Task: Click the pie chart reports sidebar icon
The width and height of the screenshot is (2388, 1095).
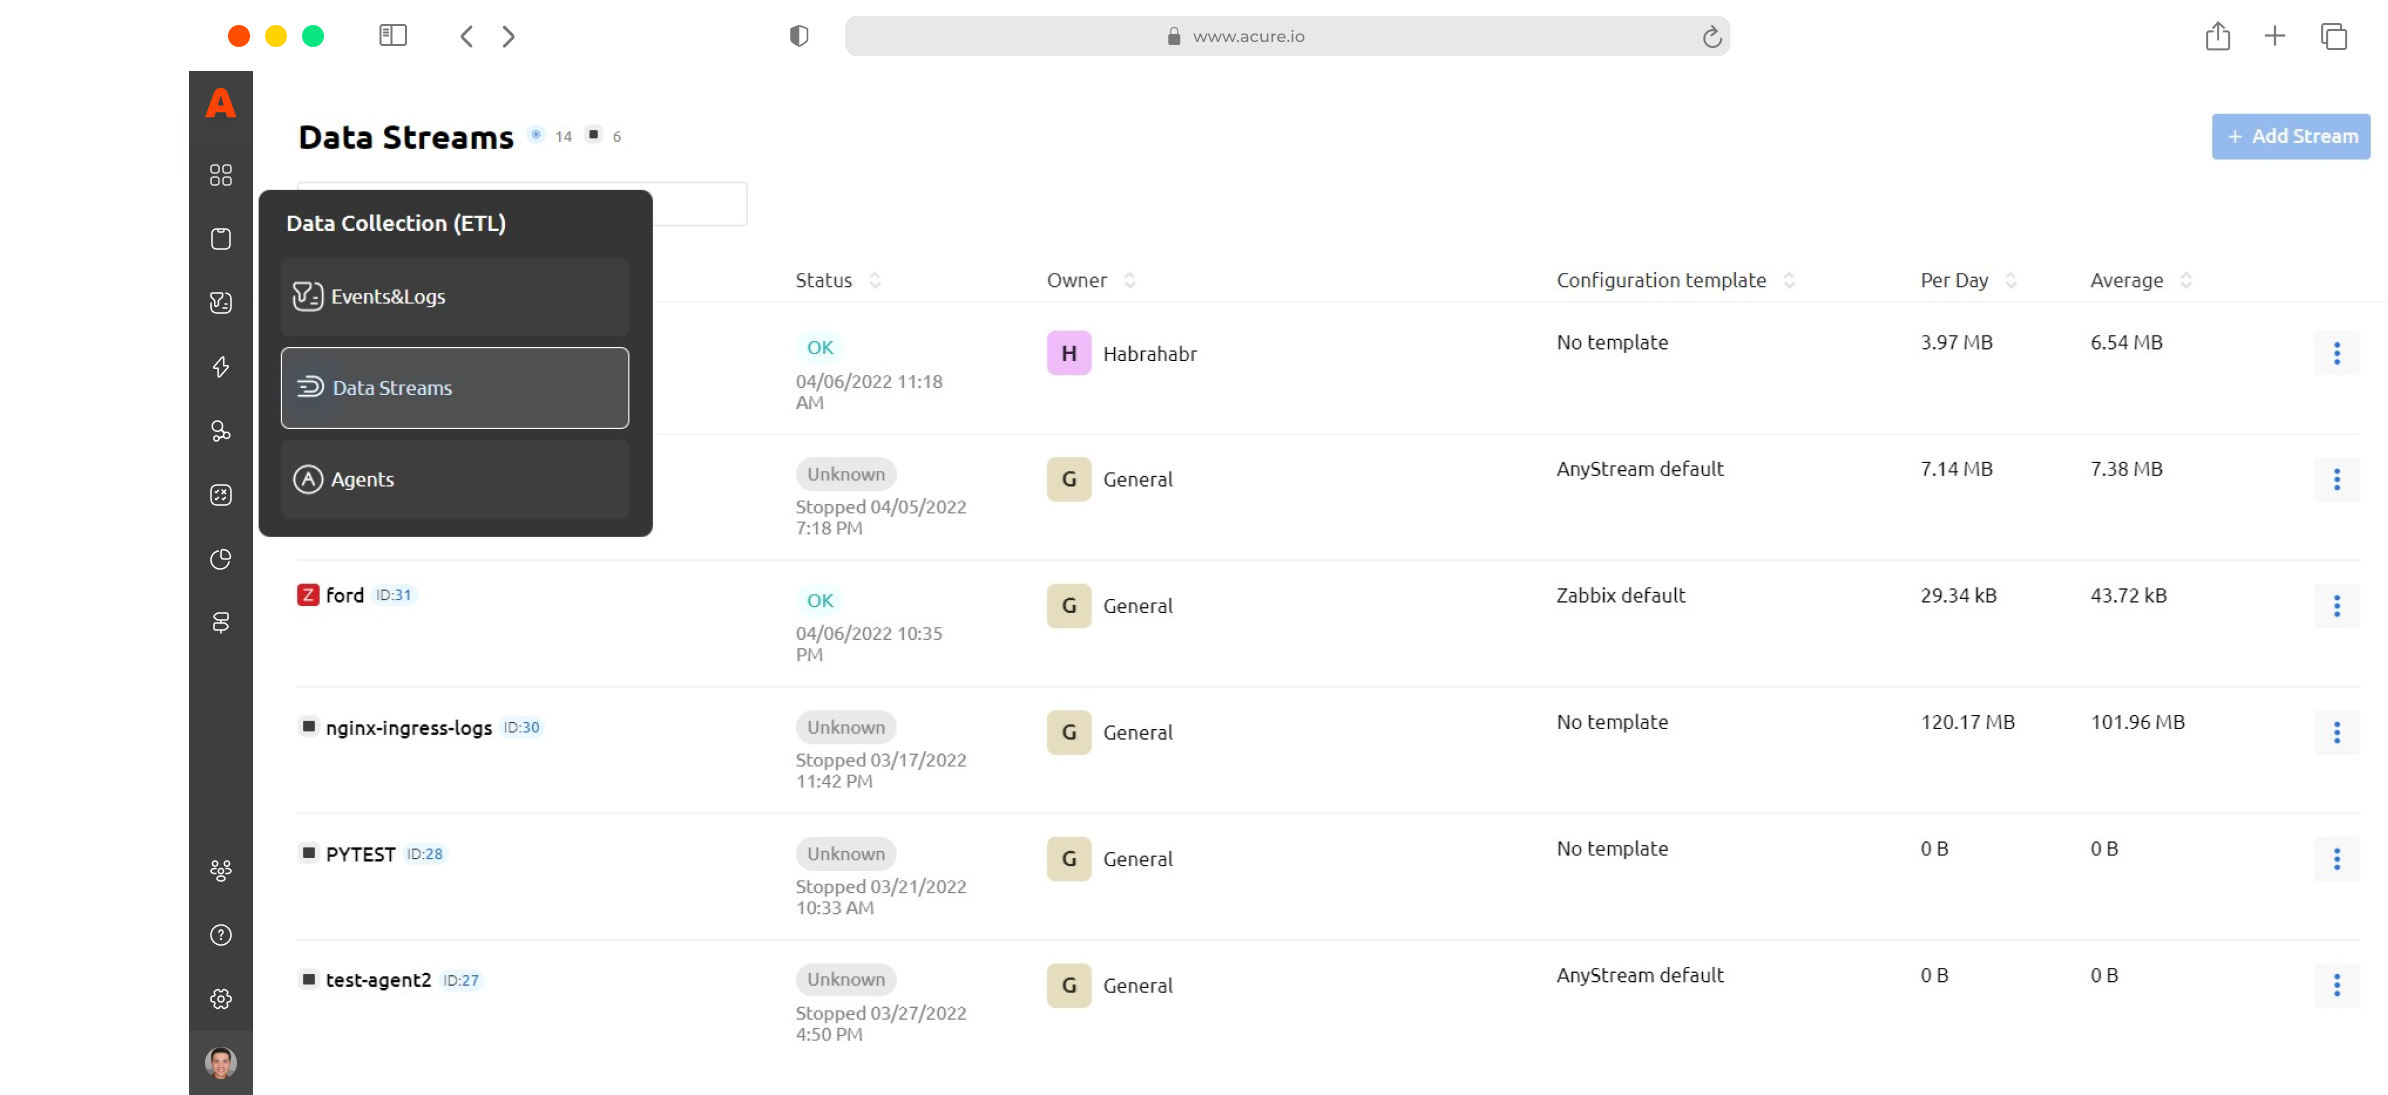Action: 221,559
